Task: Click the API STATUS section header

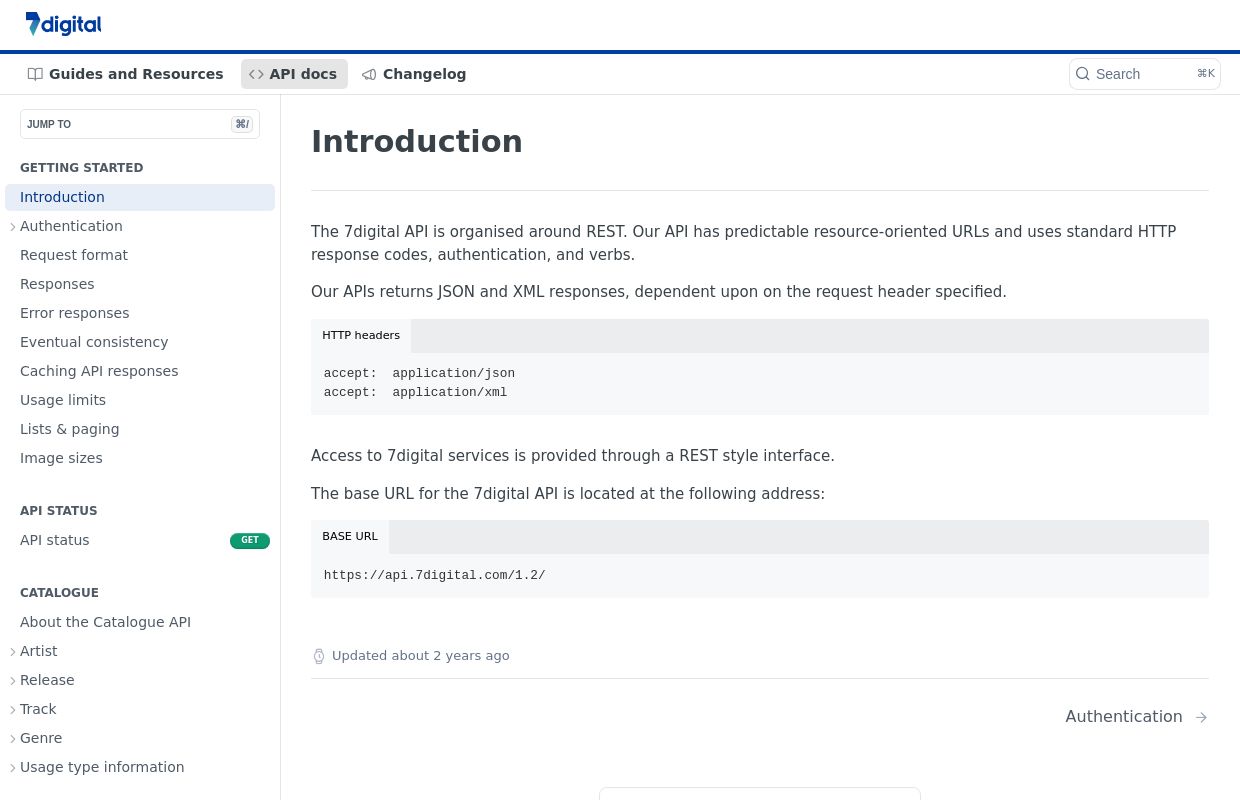Action: 59,511
